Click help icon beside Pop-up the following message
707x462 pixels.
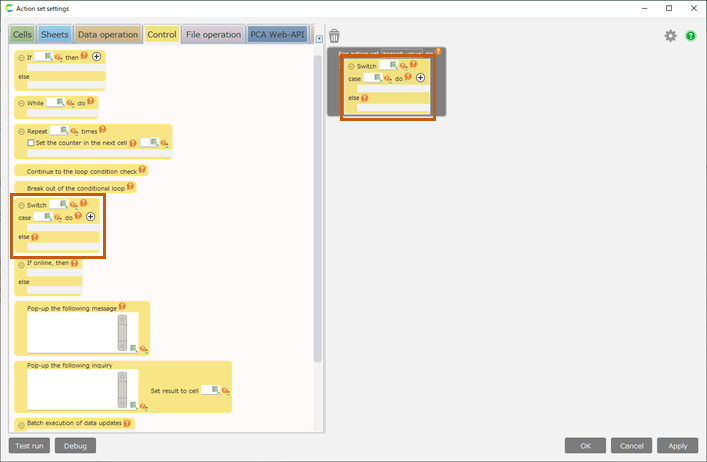[122, 307]
